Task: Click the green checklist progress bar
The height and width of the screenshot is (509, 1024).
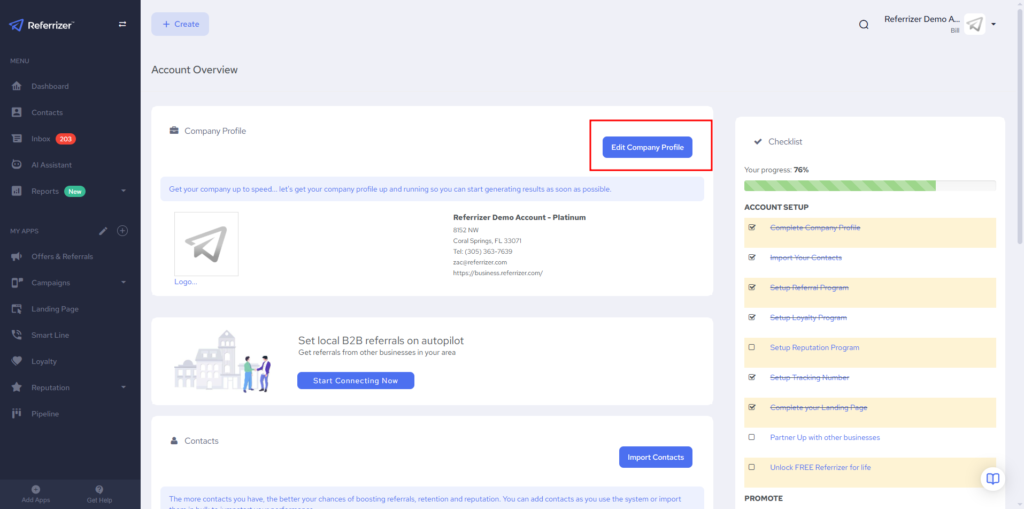Action: pyautogui.click(x=840, y=185)
